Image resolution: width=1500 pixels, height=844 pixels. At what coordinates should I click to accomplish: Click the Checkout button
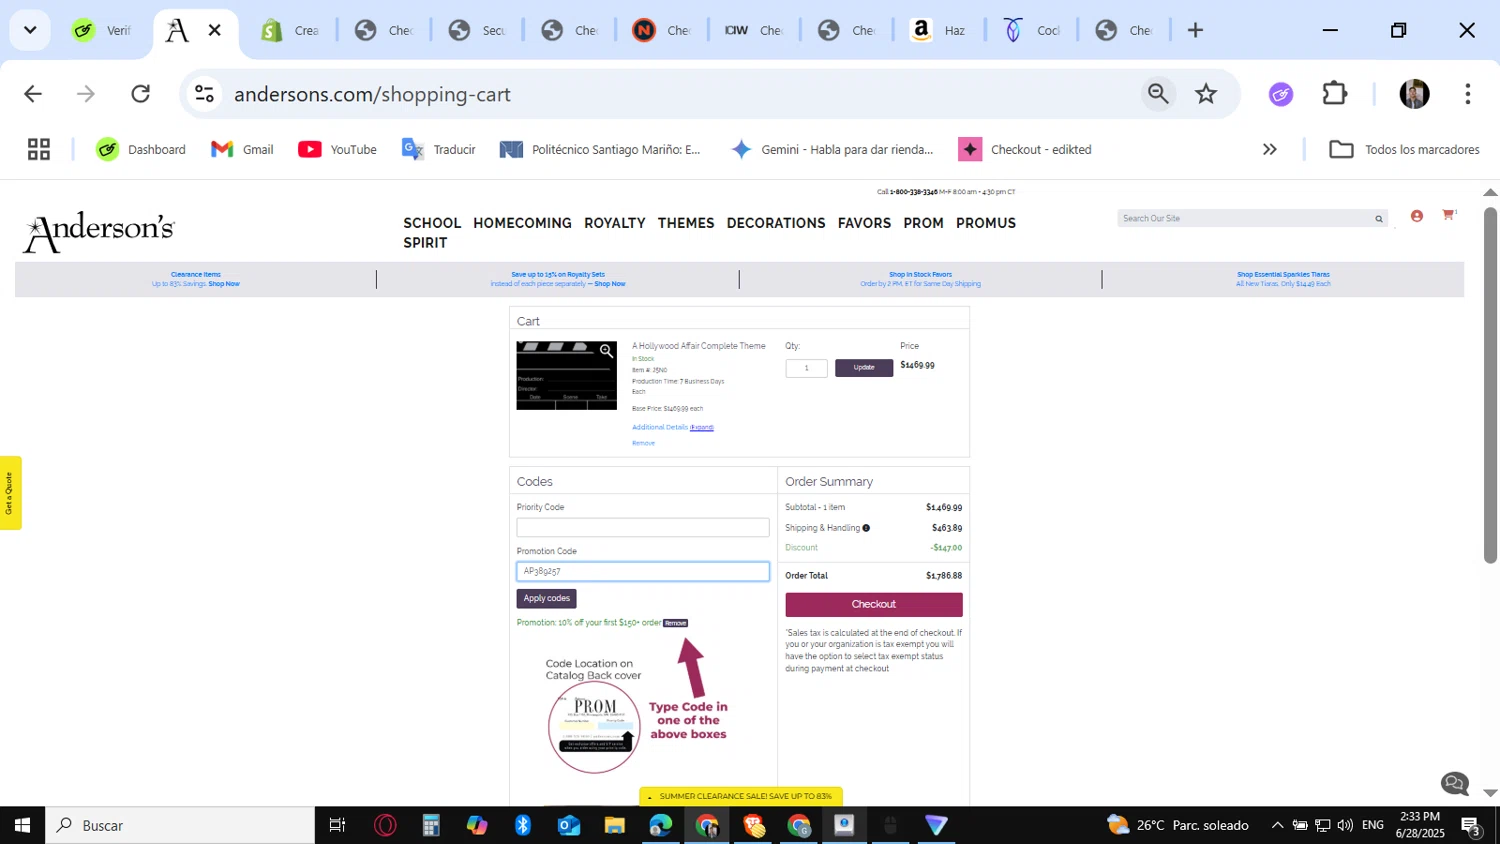[874, 604]
